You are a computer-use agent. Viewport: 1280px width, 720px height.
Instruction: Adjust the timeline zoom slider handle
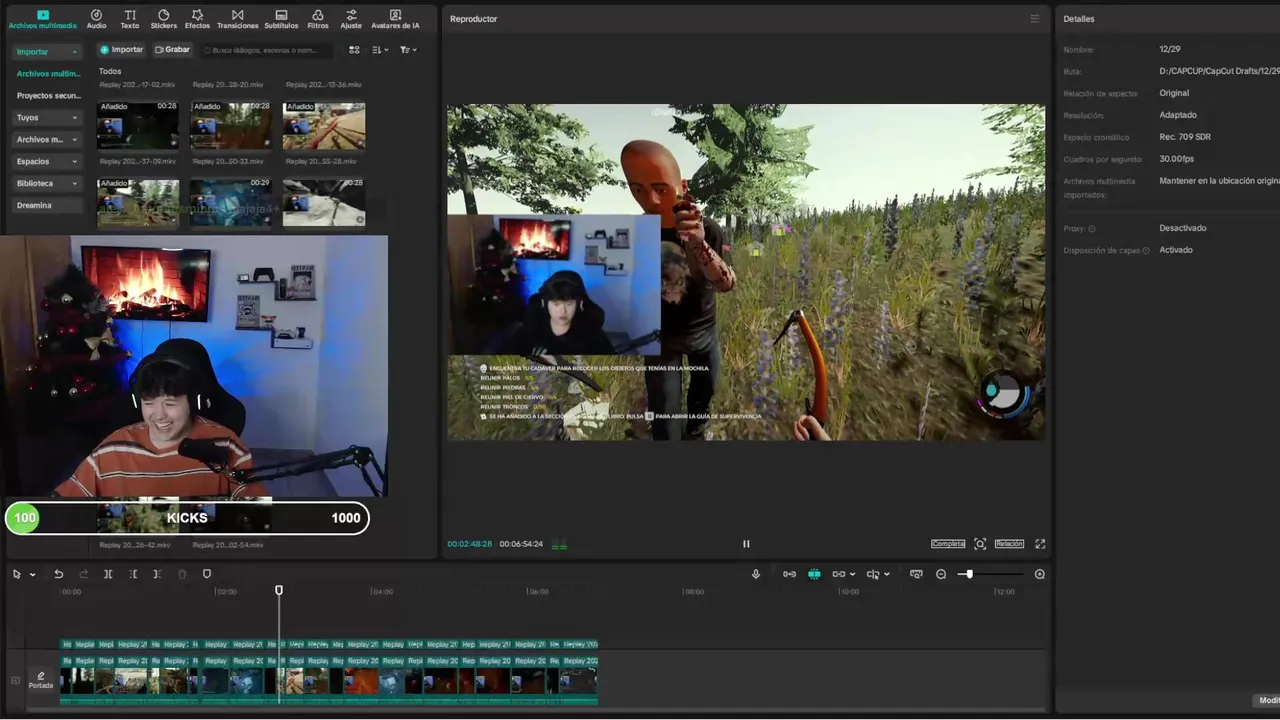click(969, 574)
